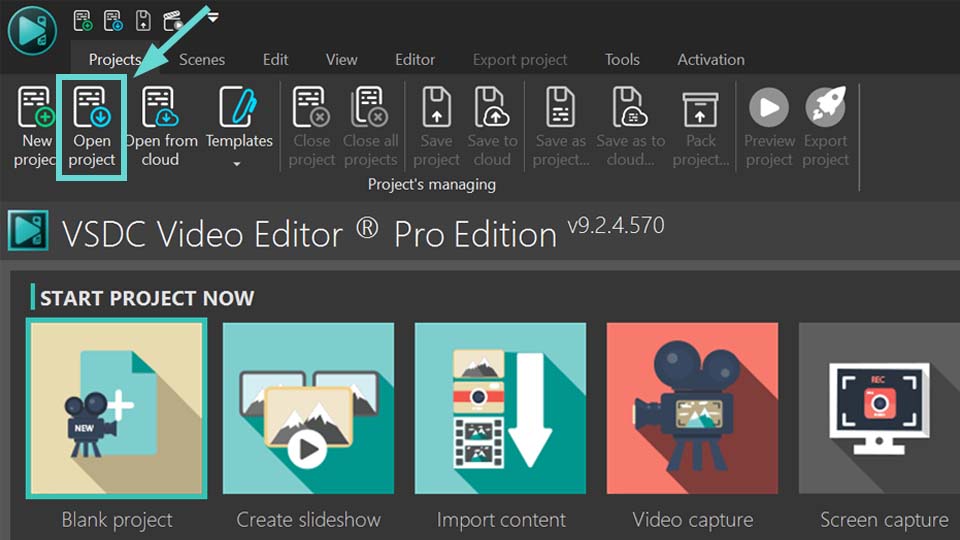
Task: Click the Preview project play icon
Action: pos(769,108)
